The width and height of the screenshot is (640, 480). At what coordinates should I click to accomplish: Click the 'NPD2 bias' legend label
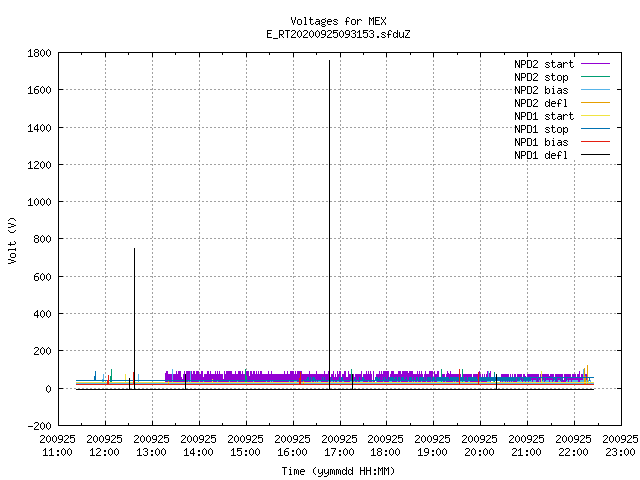click(x=541, y=90)
